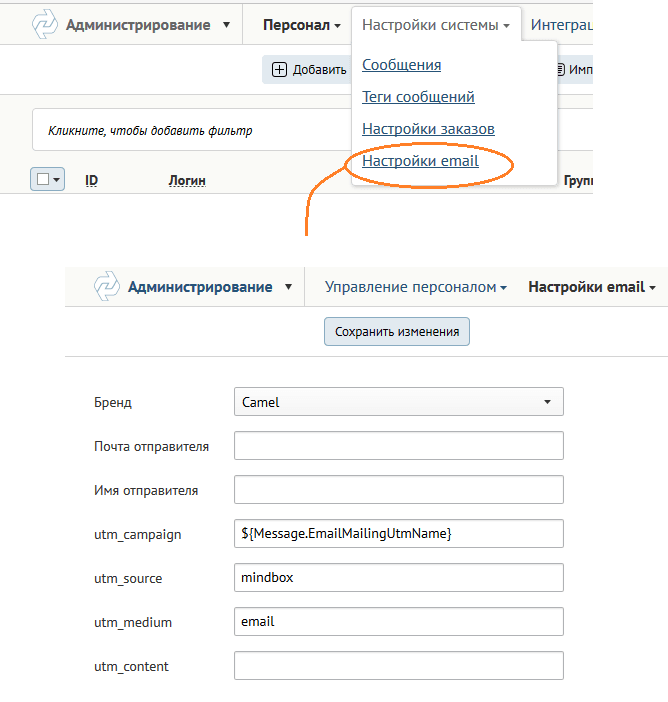Click the lower Администрирование logo icon
The height and width of the screenshot is (702, 668).
[x=107, y=286]
